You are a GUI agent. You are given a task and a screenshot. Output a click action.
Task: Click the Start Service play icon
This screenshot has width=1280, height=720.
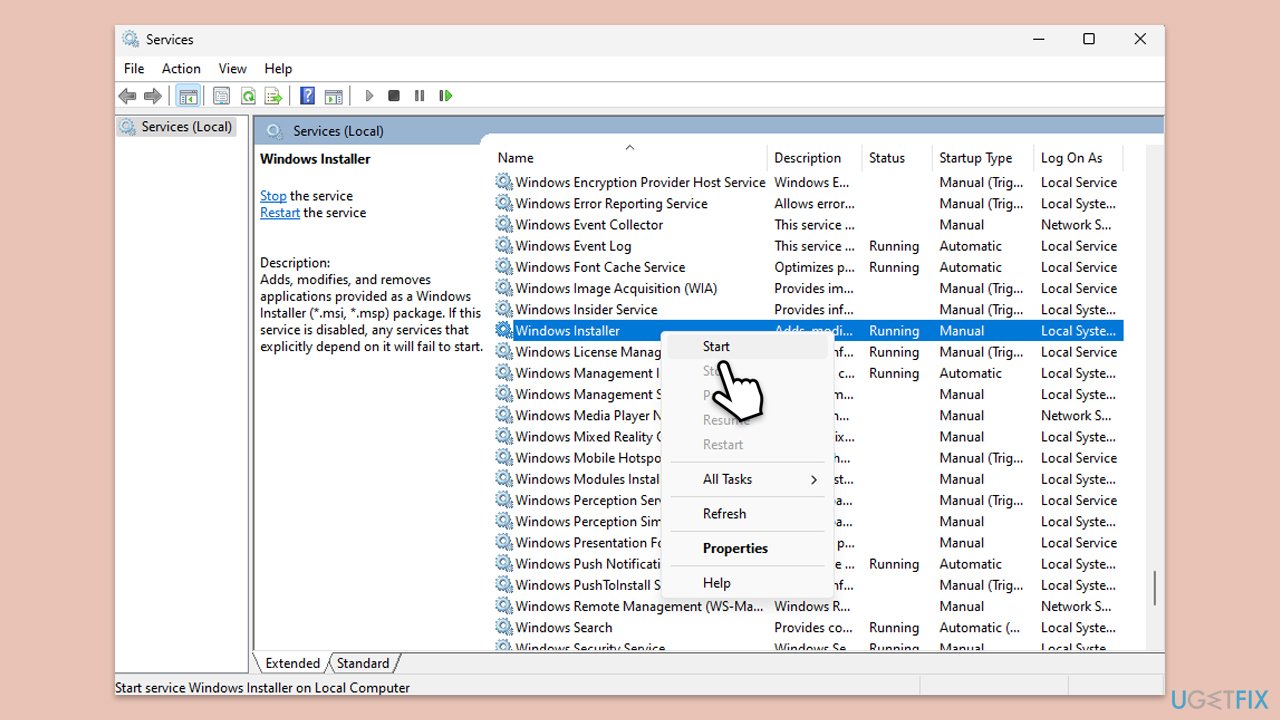(x=369, y=96)
